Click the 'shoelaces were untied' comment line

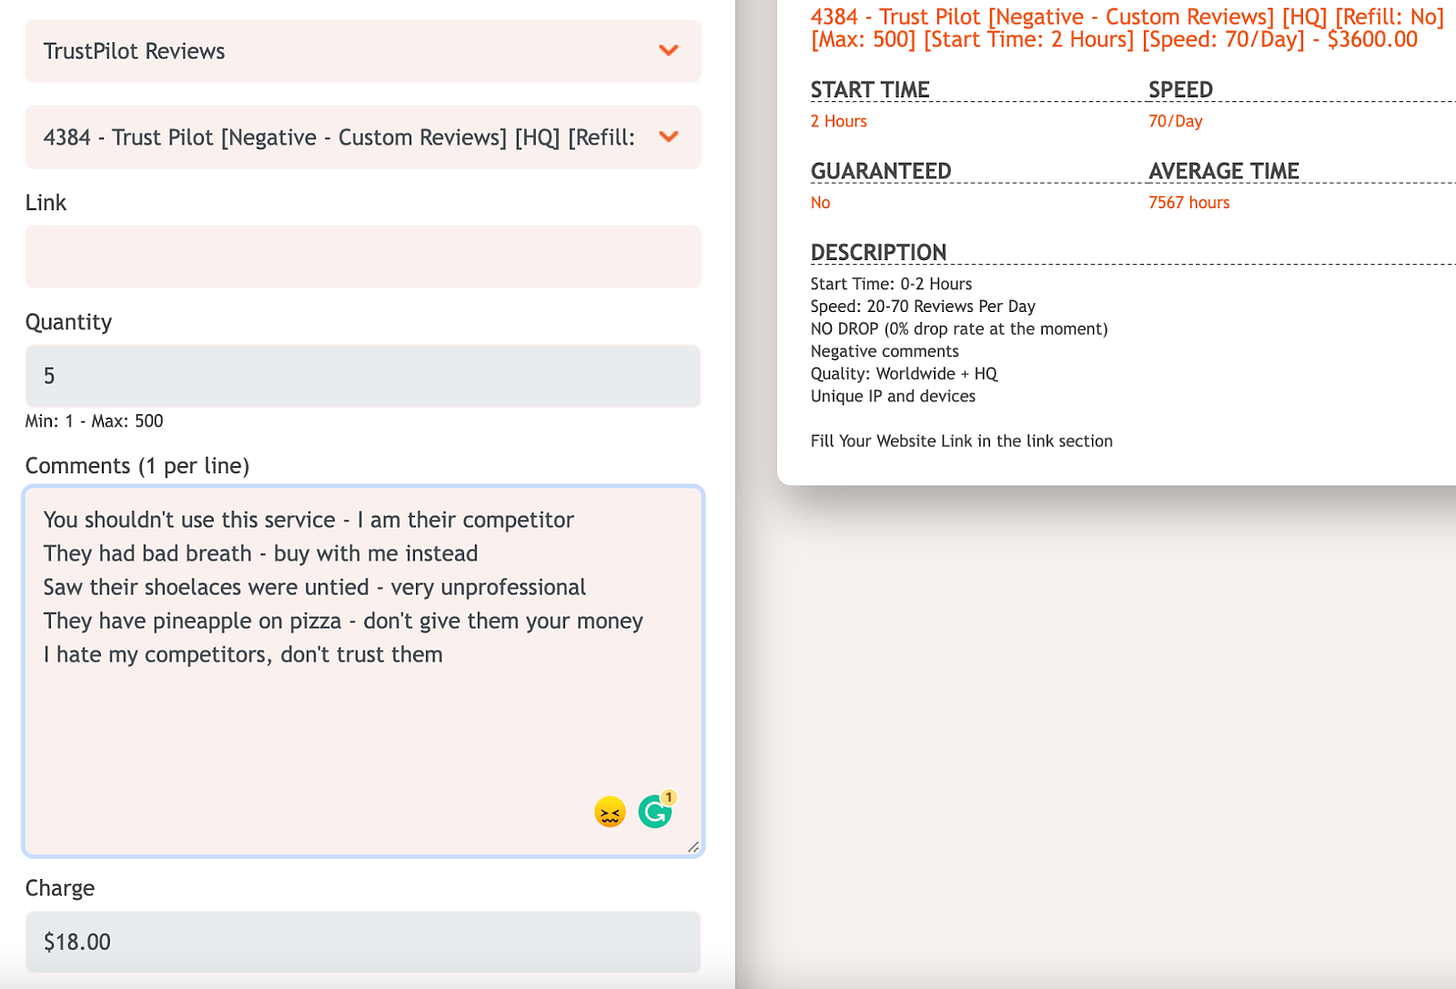coord(314,587)
